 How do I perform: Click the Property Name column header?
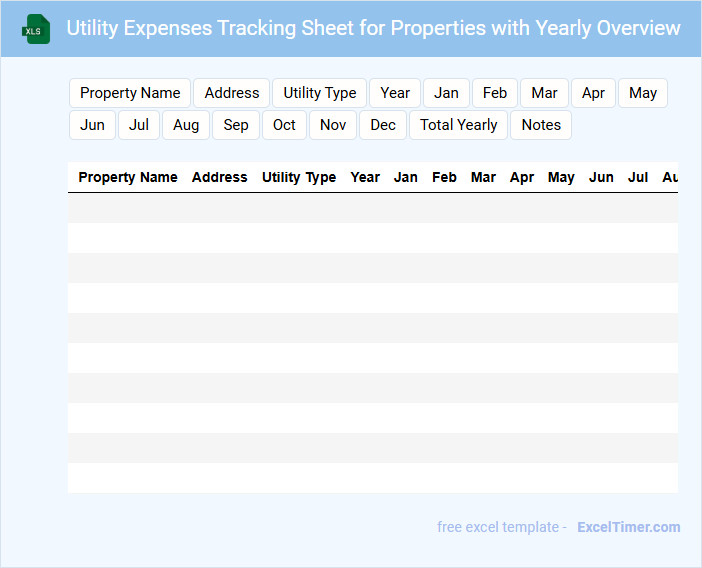coord(128,177)
